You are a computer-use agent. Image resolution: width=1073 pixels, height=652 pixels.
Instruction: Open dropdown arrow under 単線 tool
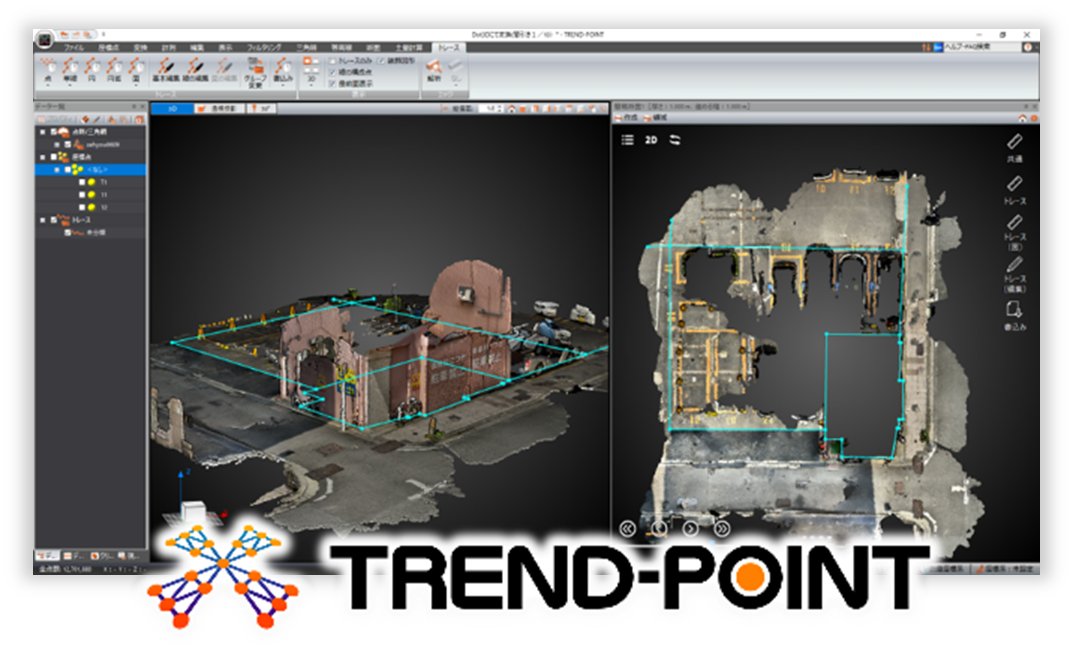click(x=70, y=86)
